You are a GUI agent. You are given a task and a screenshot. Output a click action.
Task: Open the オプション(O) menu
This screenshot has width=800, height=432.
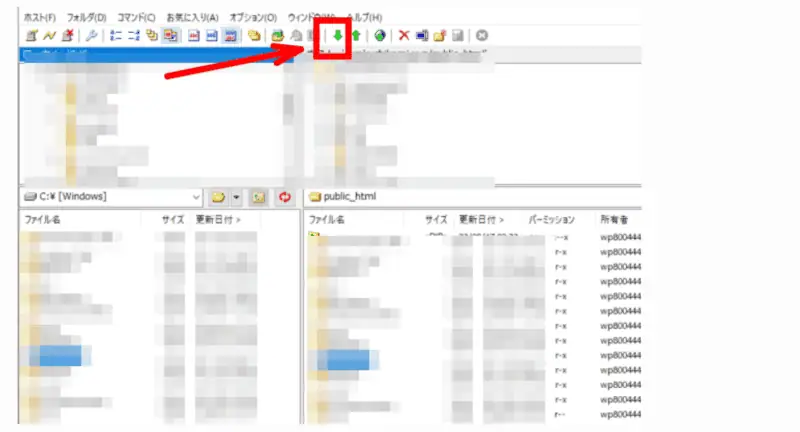(x=253, y=17)
